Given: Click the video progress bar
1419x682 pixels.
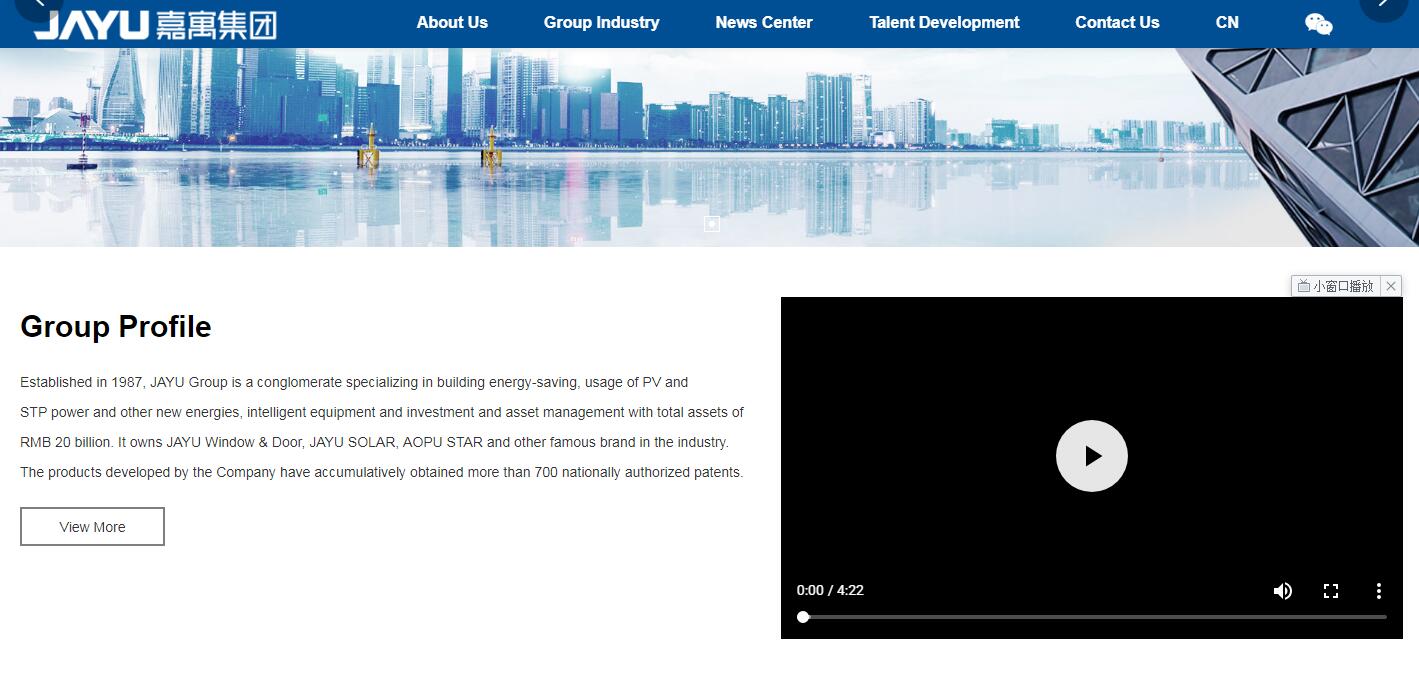Looking at the screenshot, I should (x=1092, y=617).
